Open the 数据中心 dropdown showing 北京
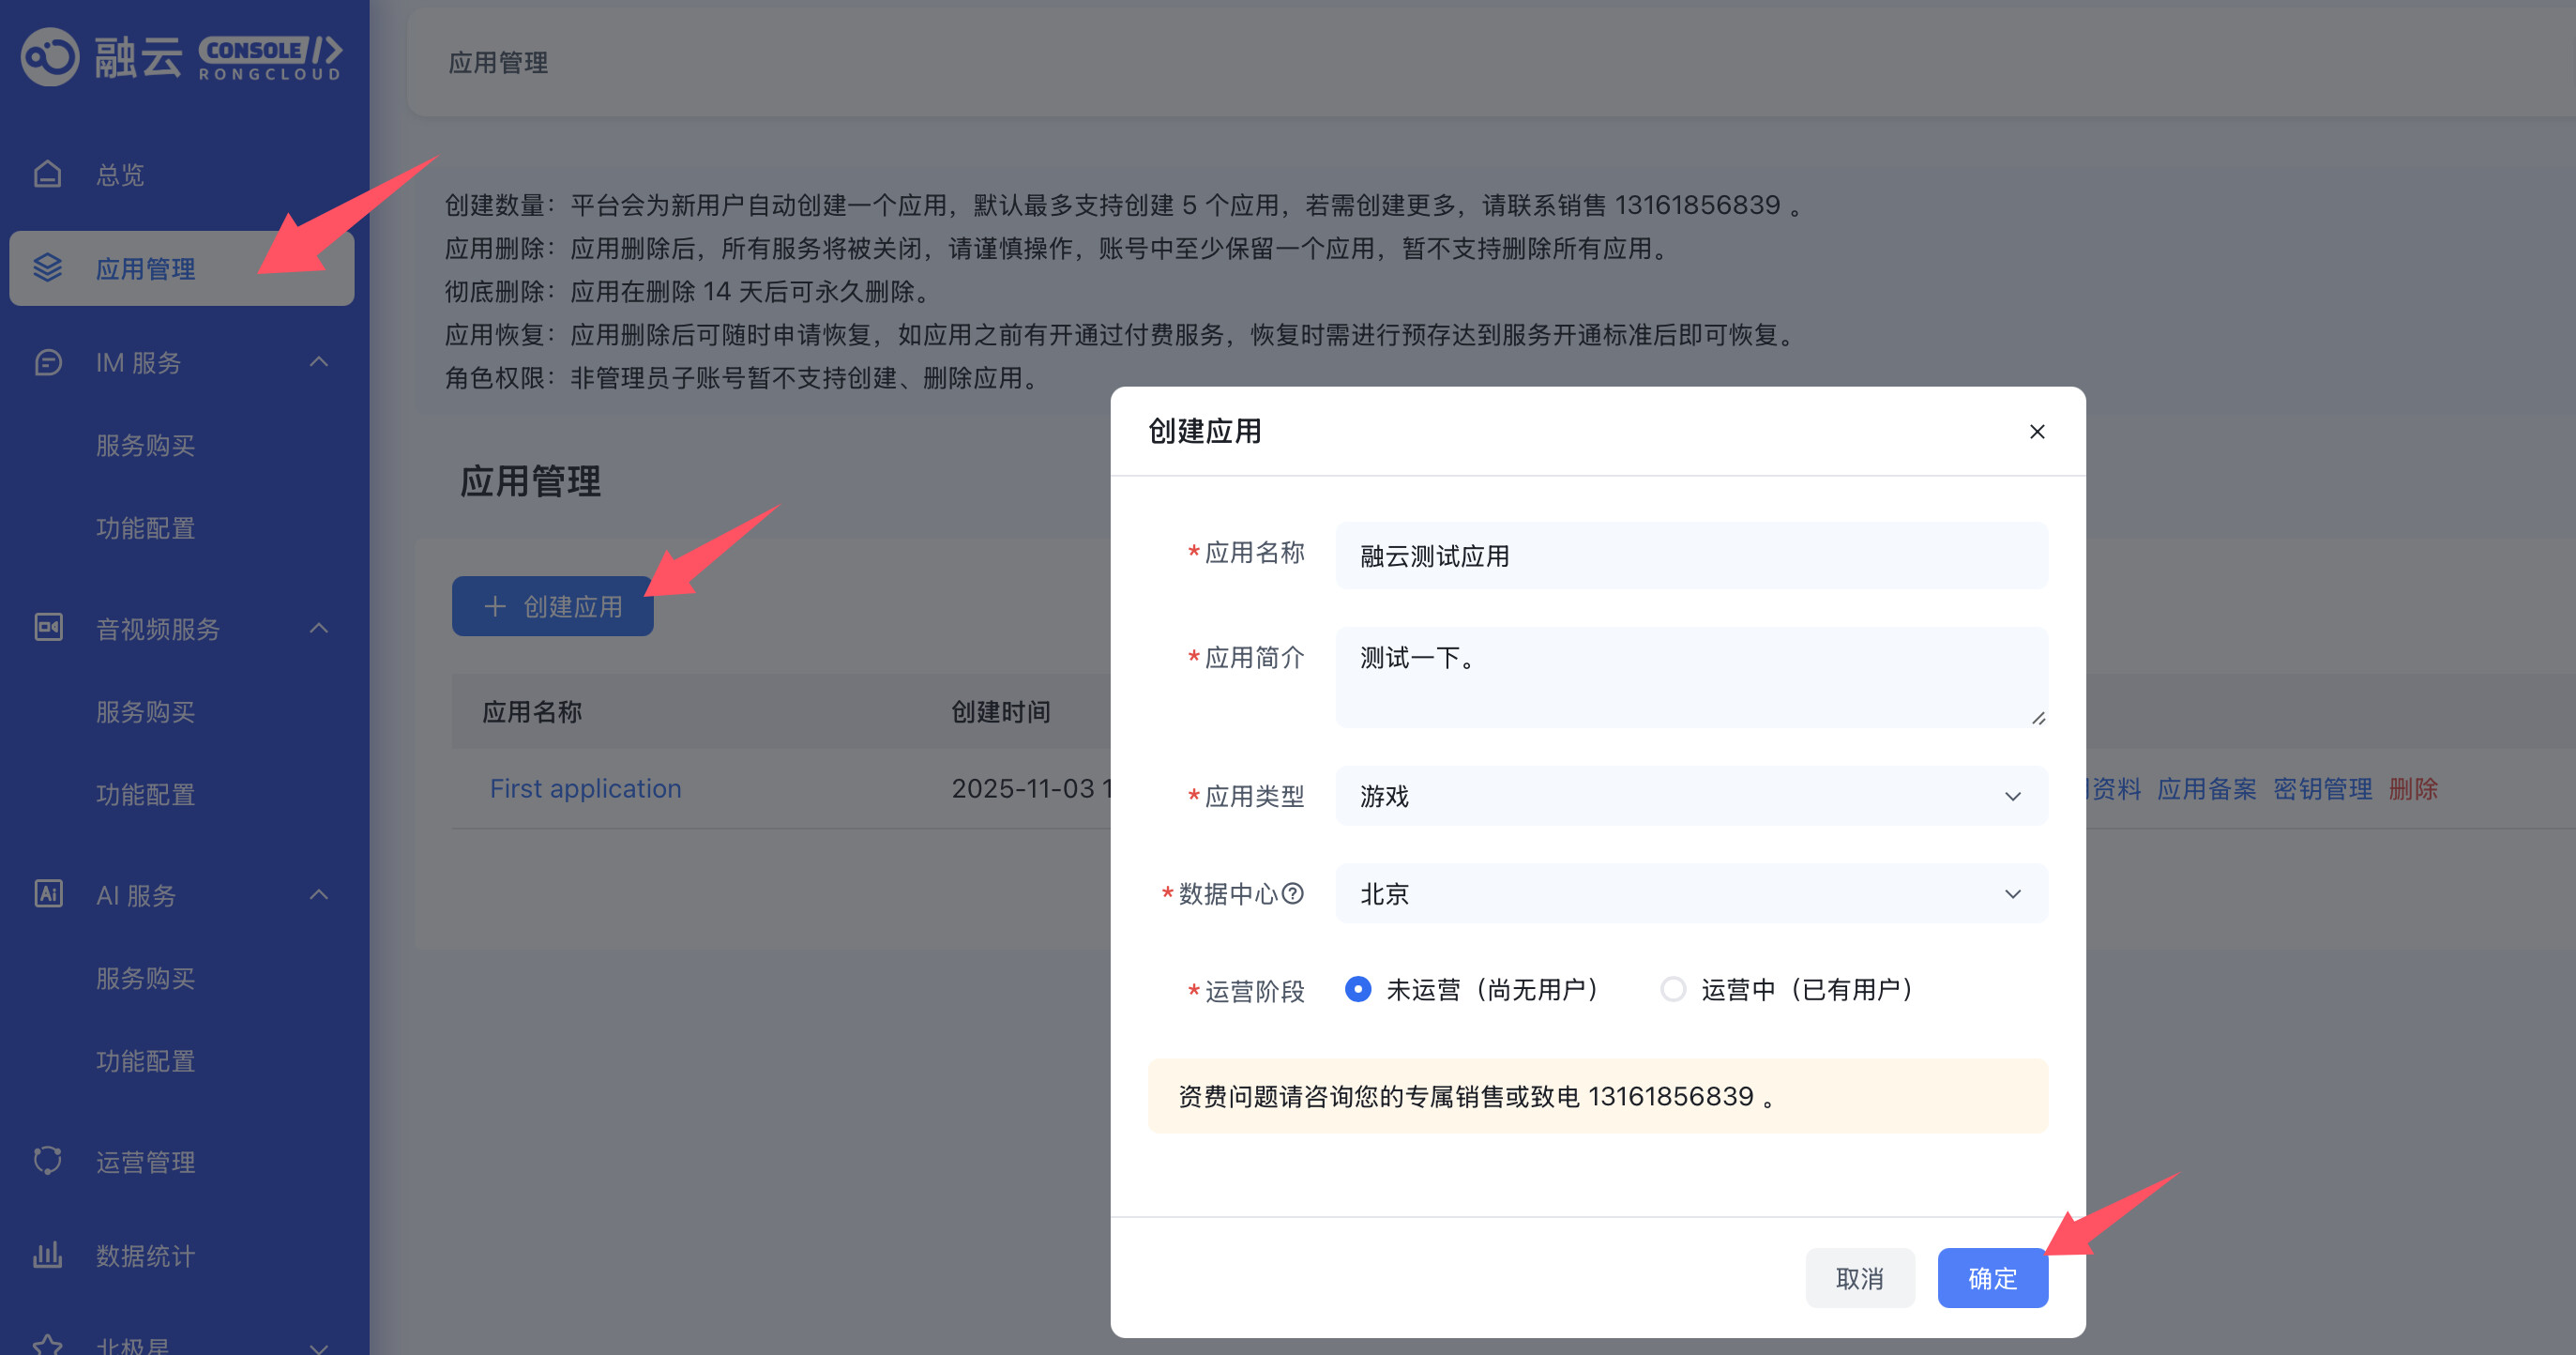Screen dimensions: 2576x1355 click(1690, 893)
